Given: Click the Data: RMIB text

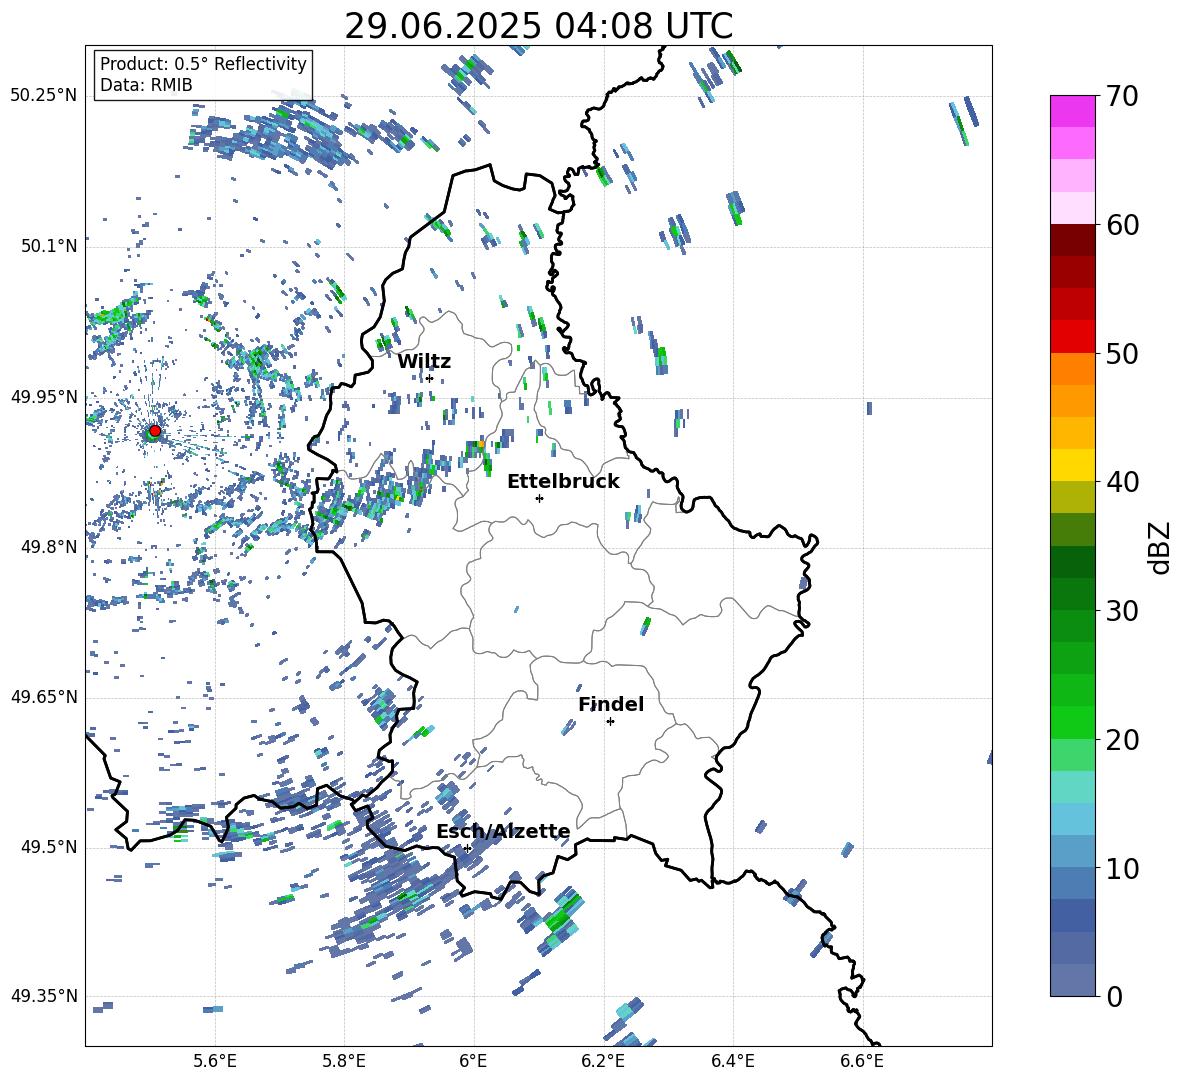Looking at the screenshot, I should click(x=146, y=85).
